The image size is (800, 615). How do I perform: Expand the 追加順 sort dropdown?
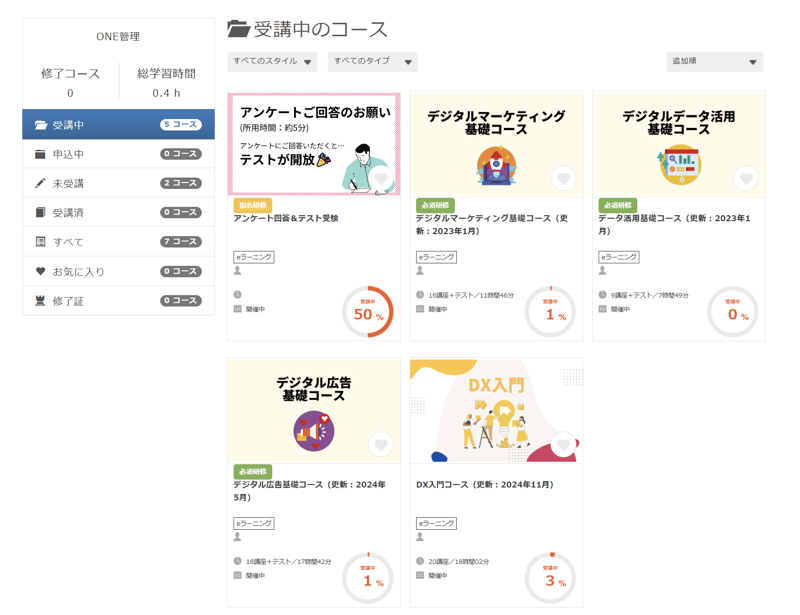coord(714,62)
